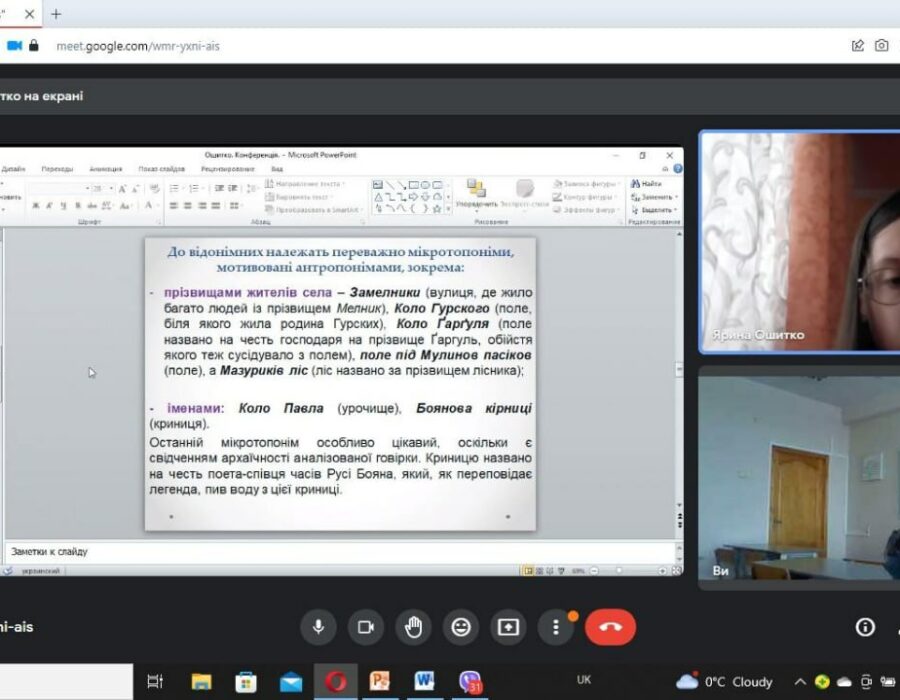Open Word from the taskbar
900x700 pixels.
point(425,682)
